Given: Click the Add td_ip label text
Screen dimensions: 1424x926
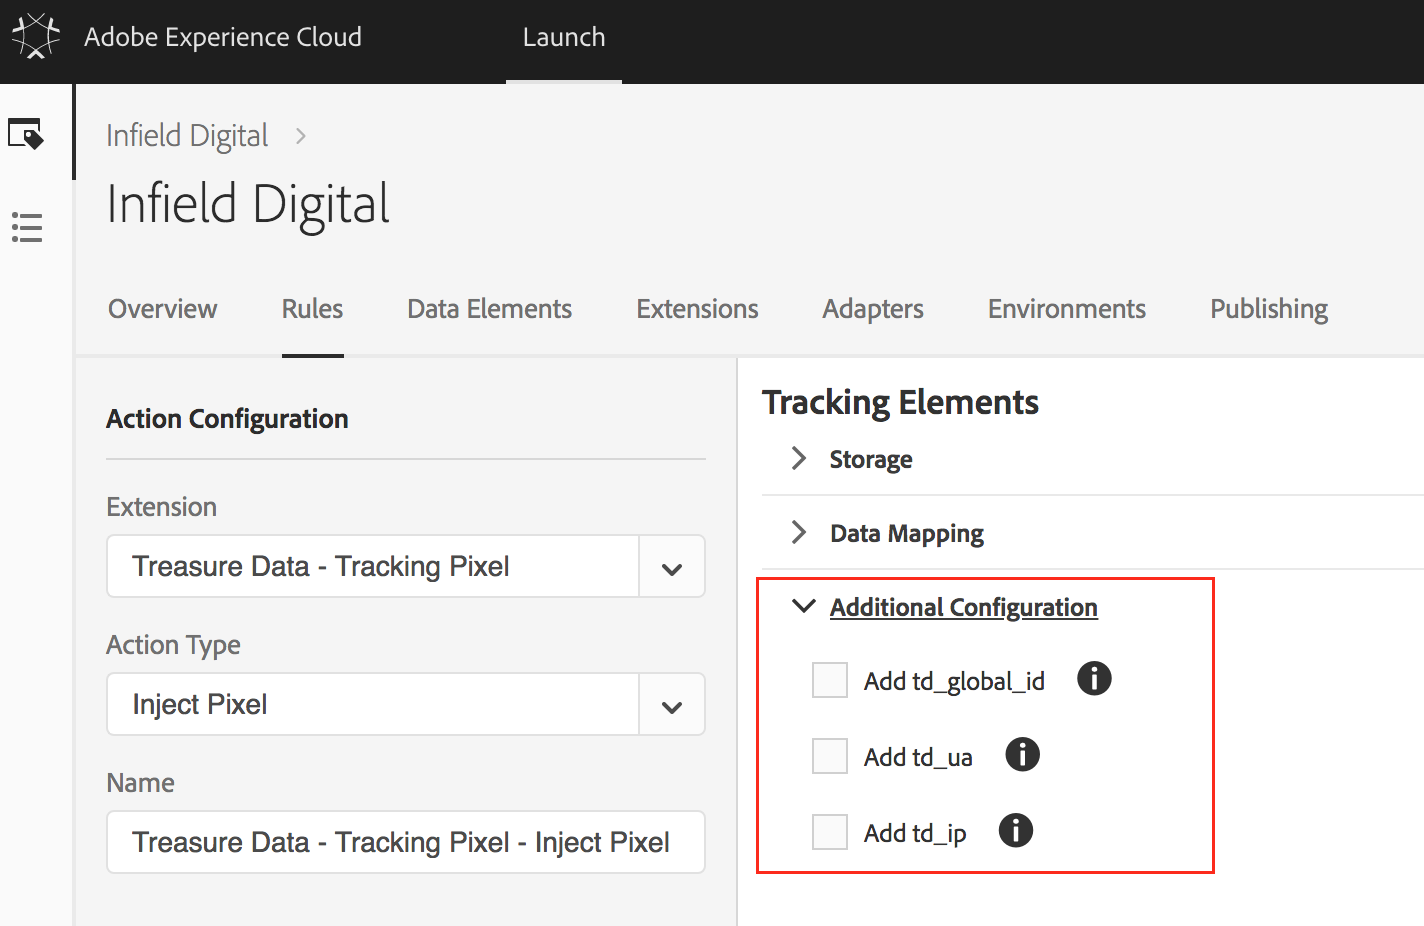Looking at the screenshot, I should click(915, 833).
